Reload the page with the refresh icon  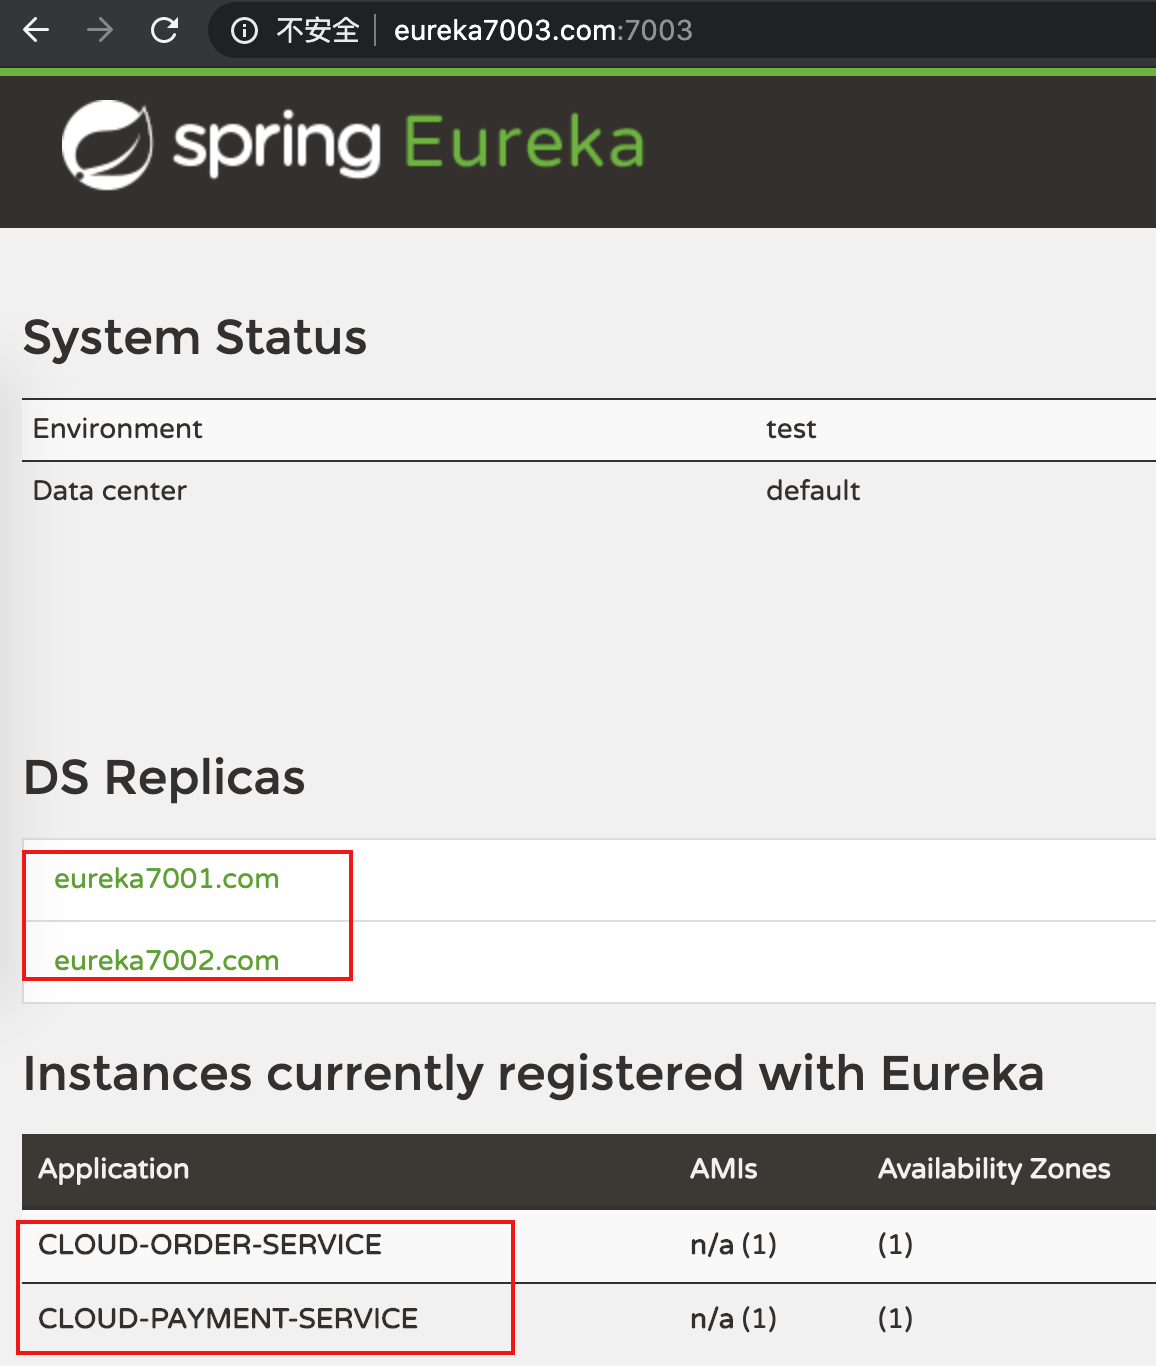pos(164,30)
